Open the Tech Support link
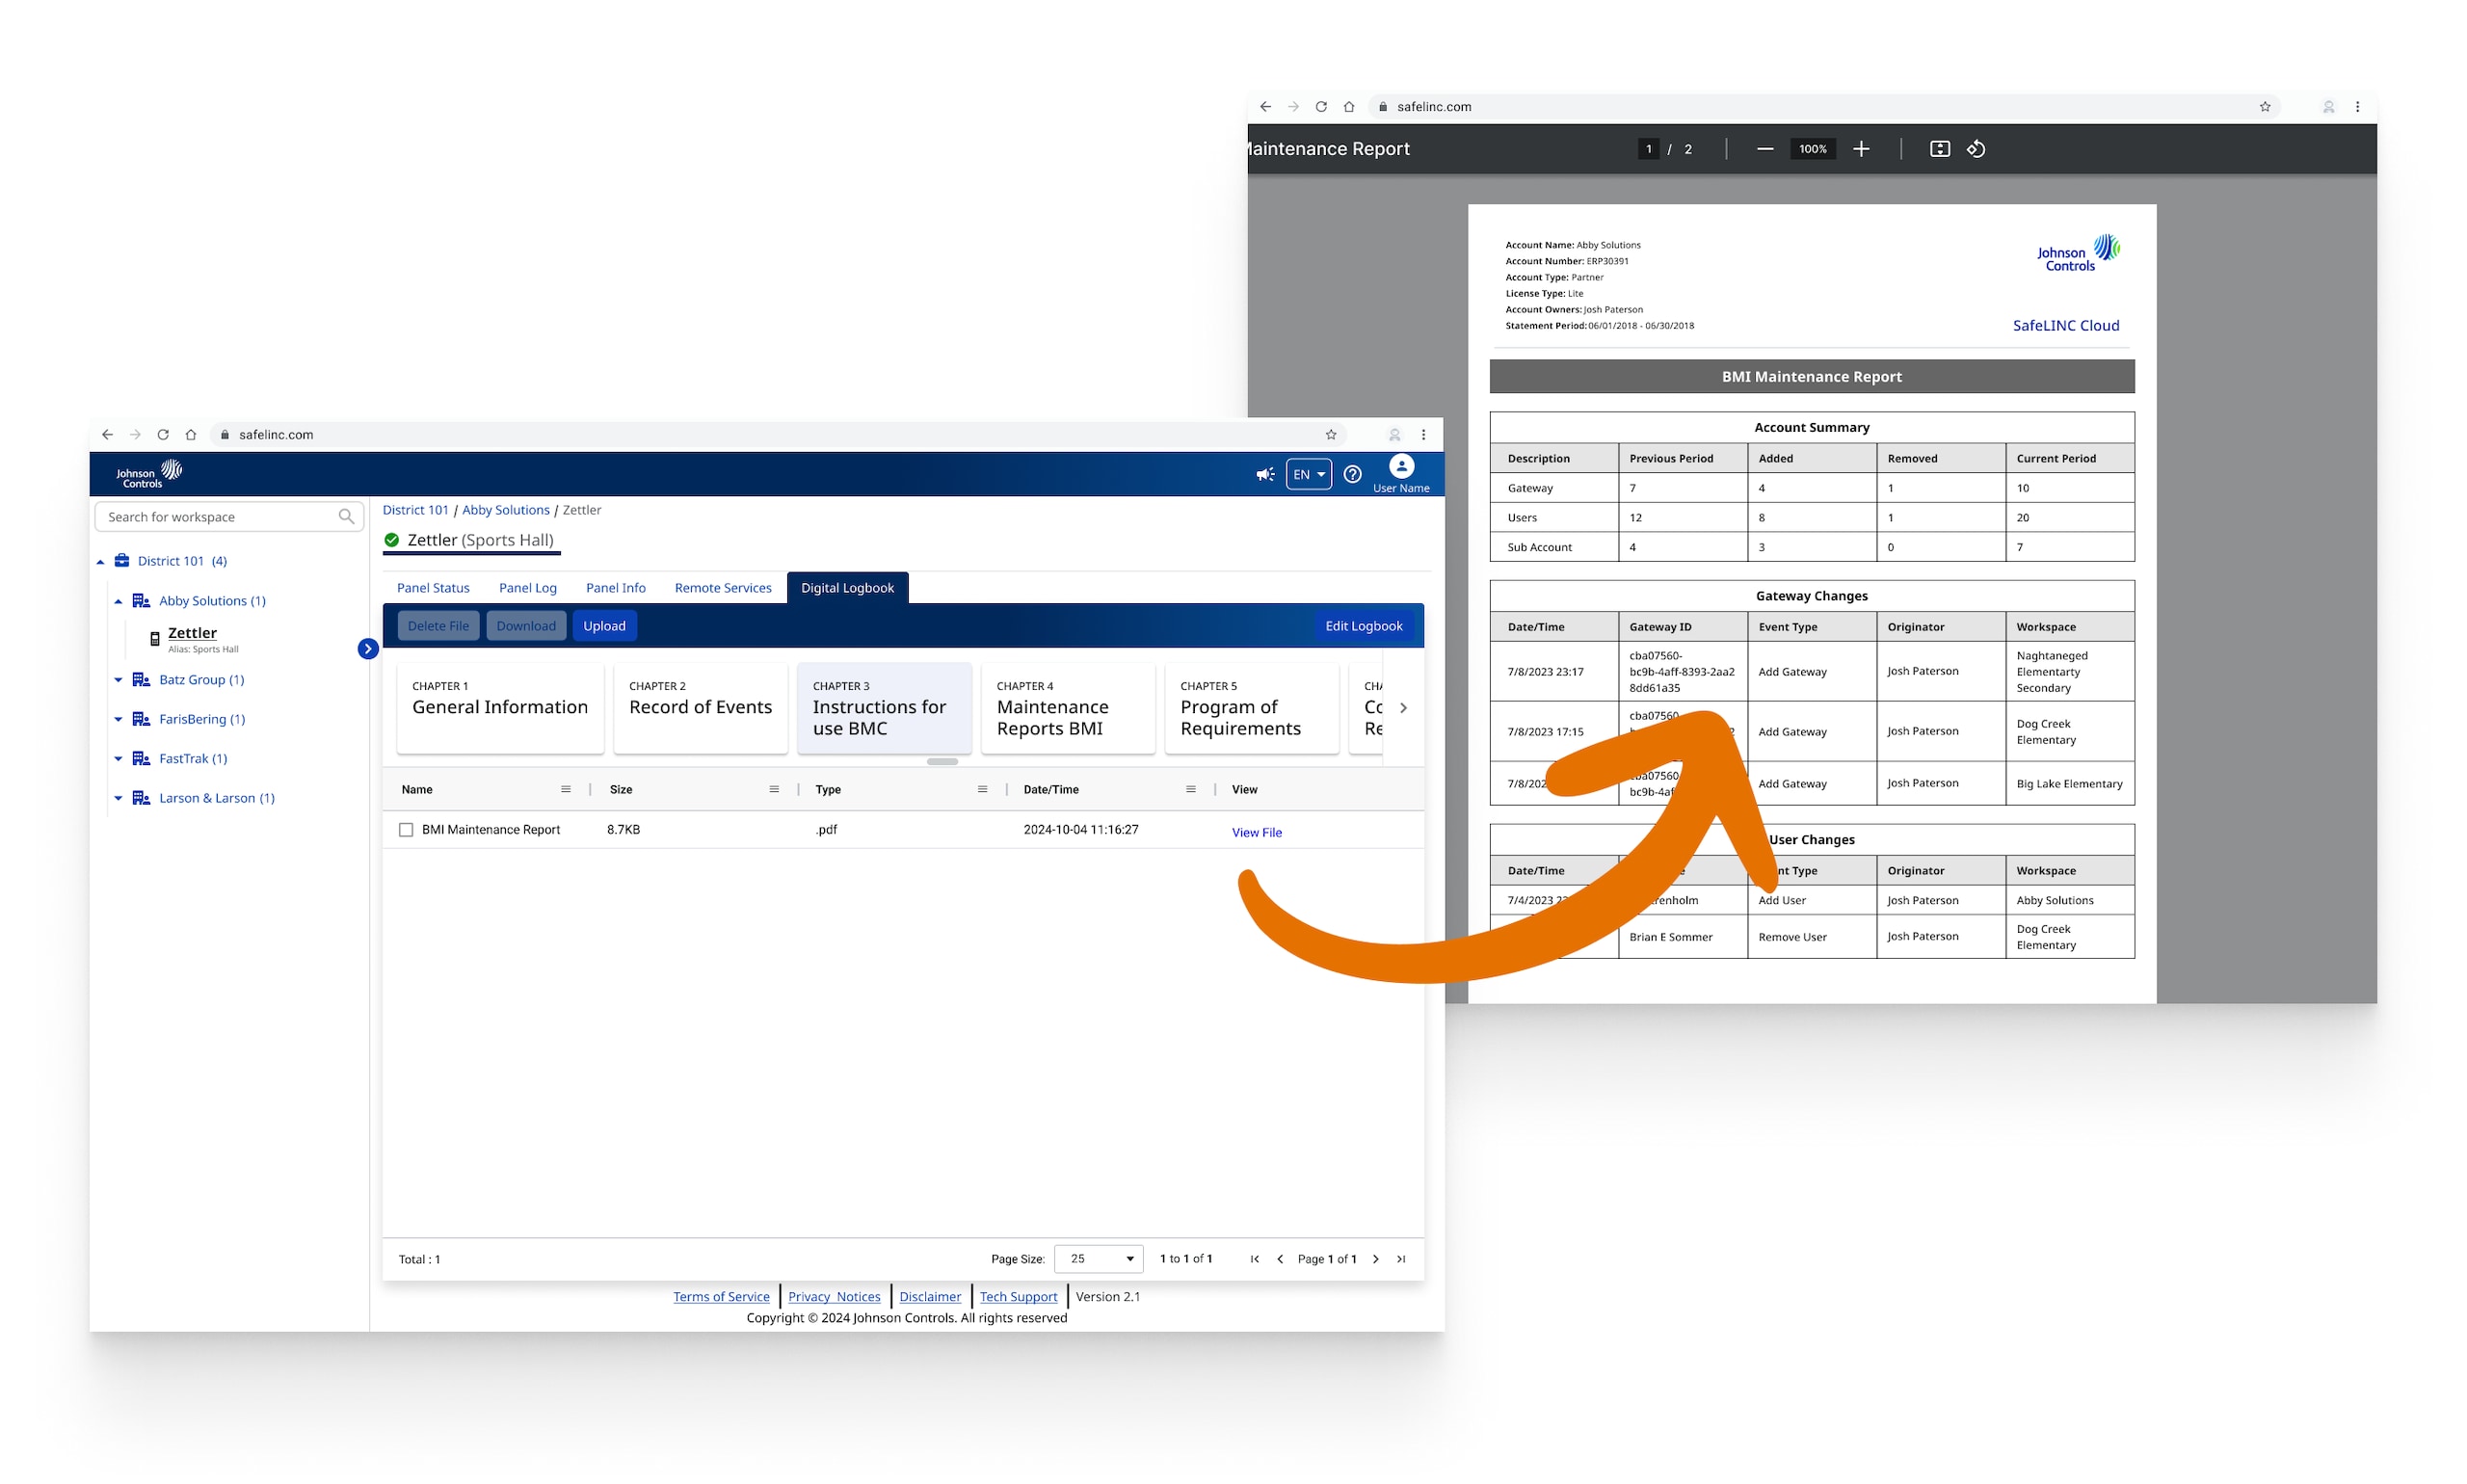This screenshot has width=2467, height=1484. pos(1018,1297)
